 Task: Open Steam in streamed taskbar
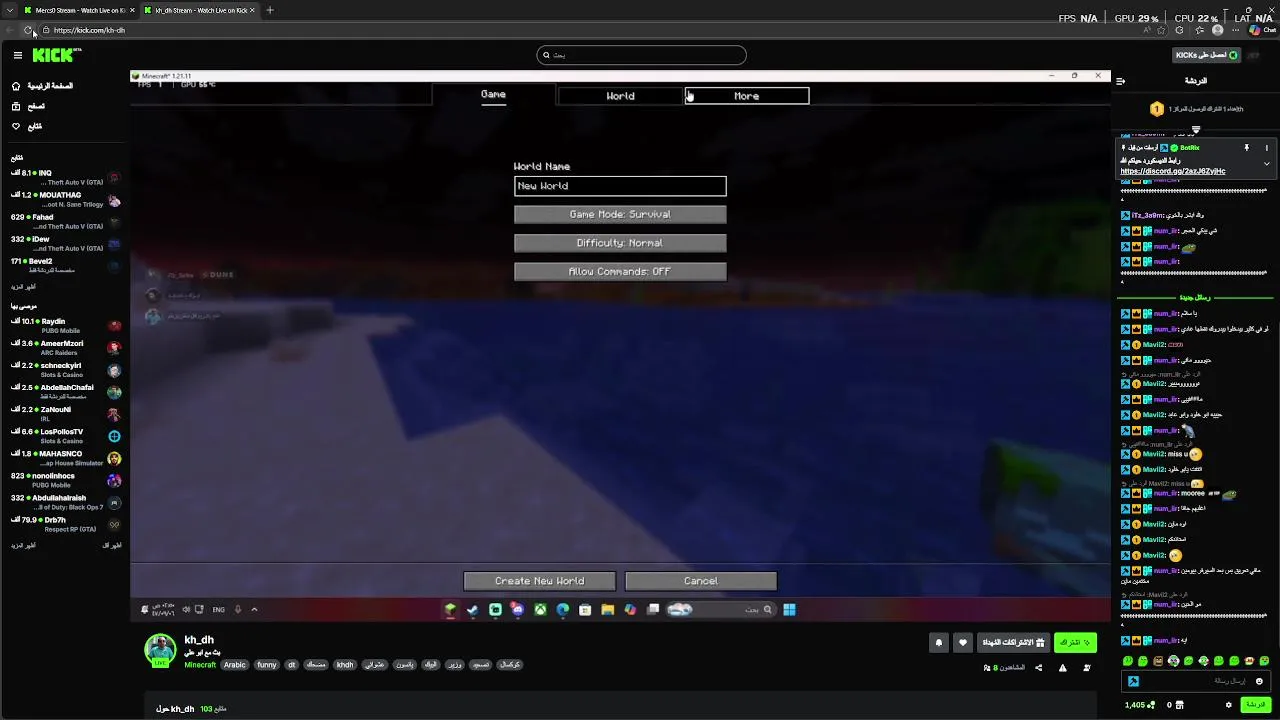click(473, 609)
